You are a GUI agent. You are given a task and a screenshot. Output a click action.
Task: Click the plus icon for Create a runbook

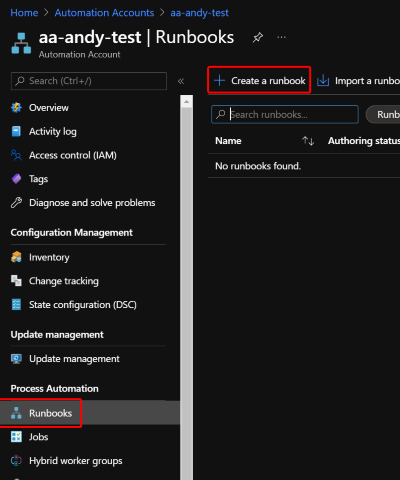pyautogui.click(x=220, y=81)
